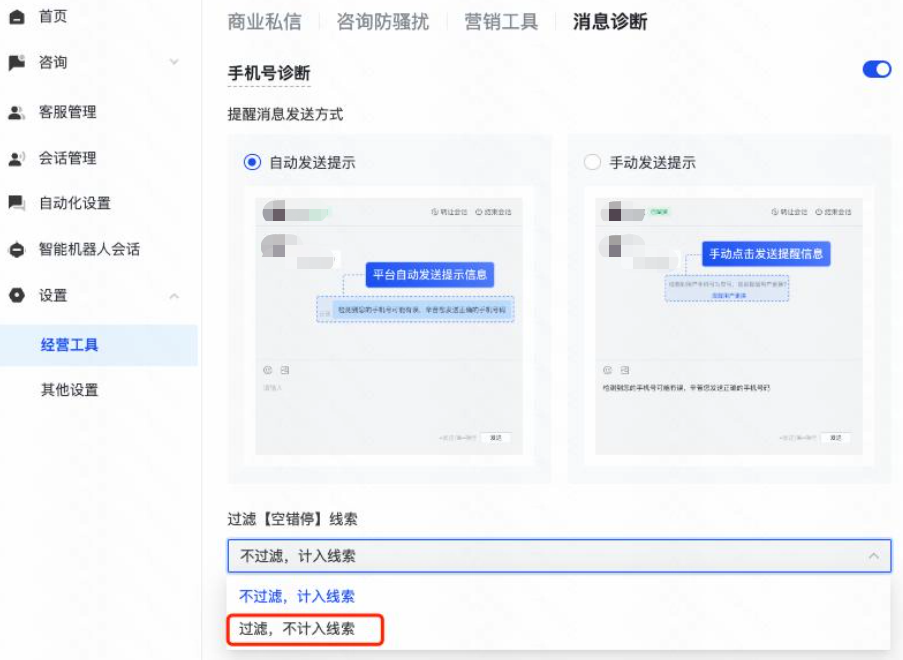Image resolution: width=903 pixels, height=660 pixels.
Task: Click the 设置 gear icon in sidebar
Action: pos(15,296)
